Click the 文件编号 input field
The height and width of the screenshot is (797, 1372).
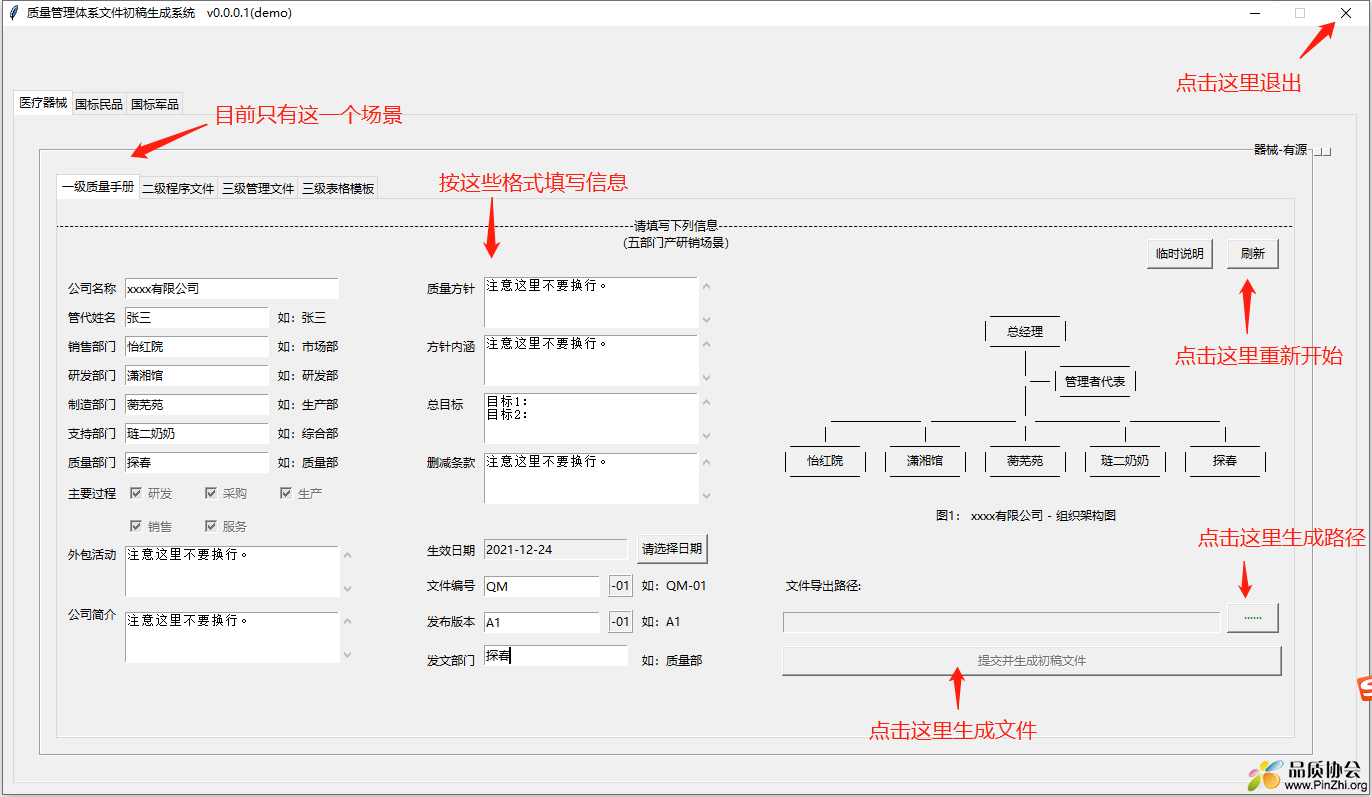[x=542, y=586]
